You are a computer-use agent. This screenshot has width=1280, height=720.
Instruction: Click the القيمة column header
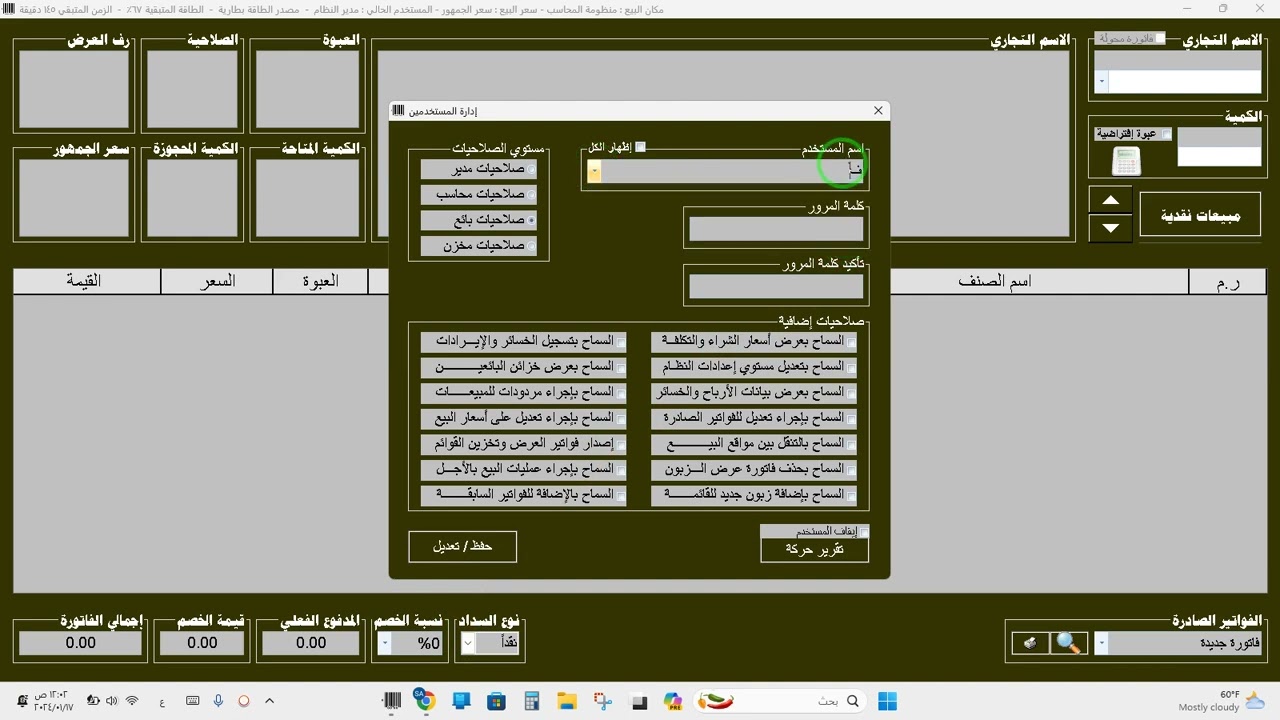click(x=86, y=282)
